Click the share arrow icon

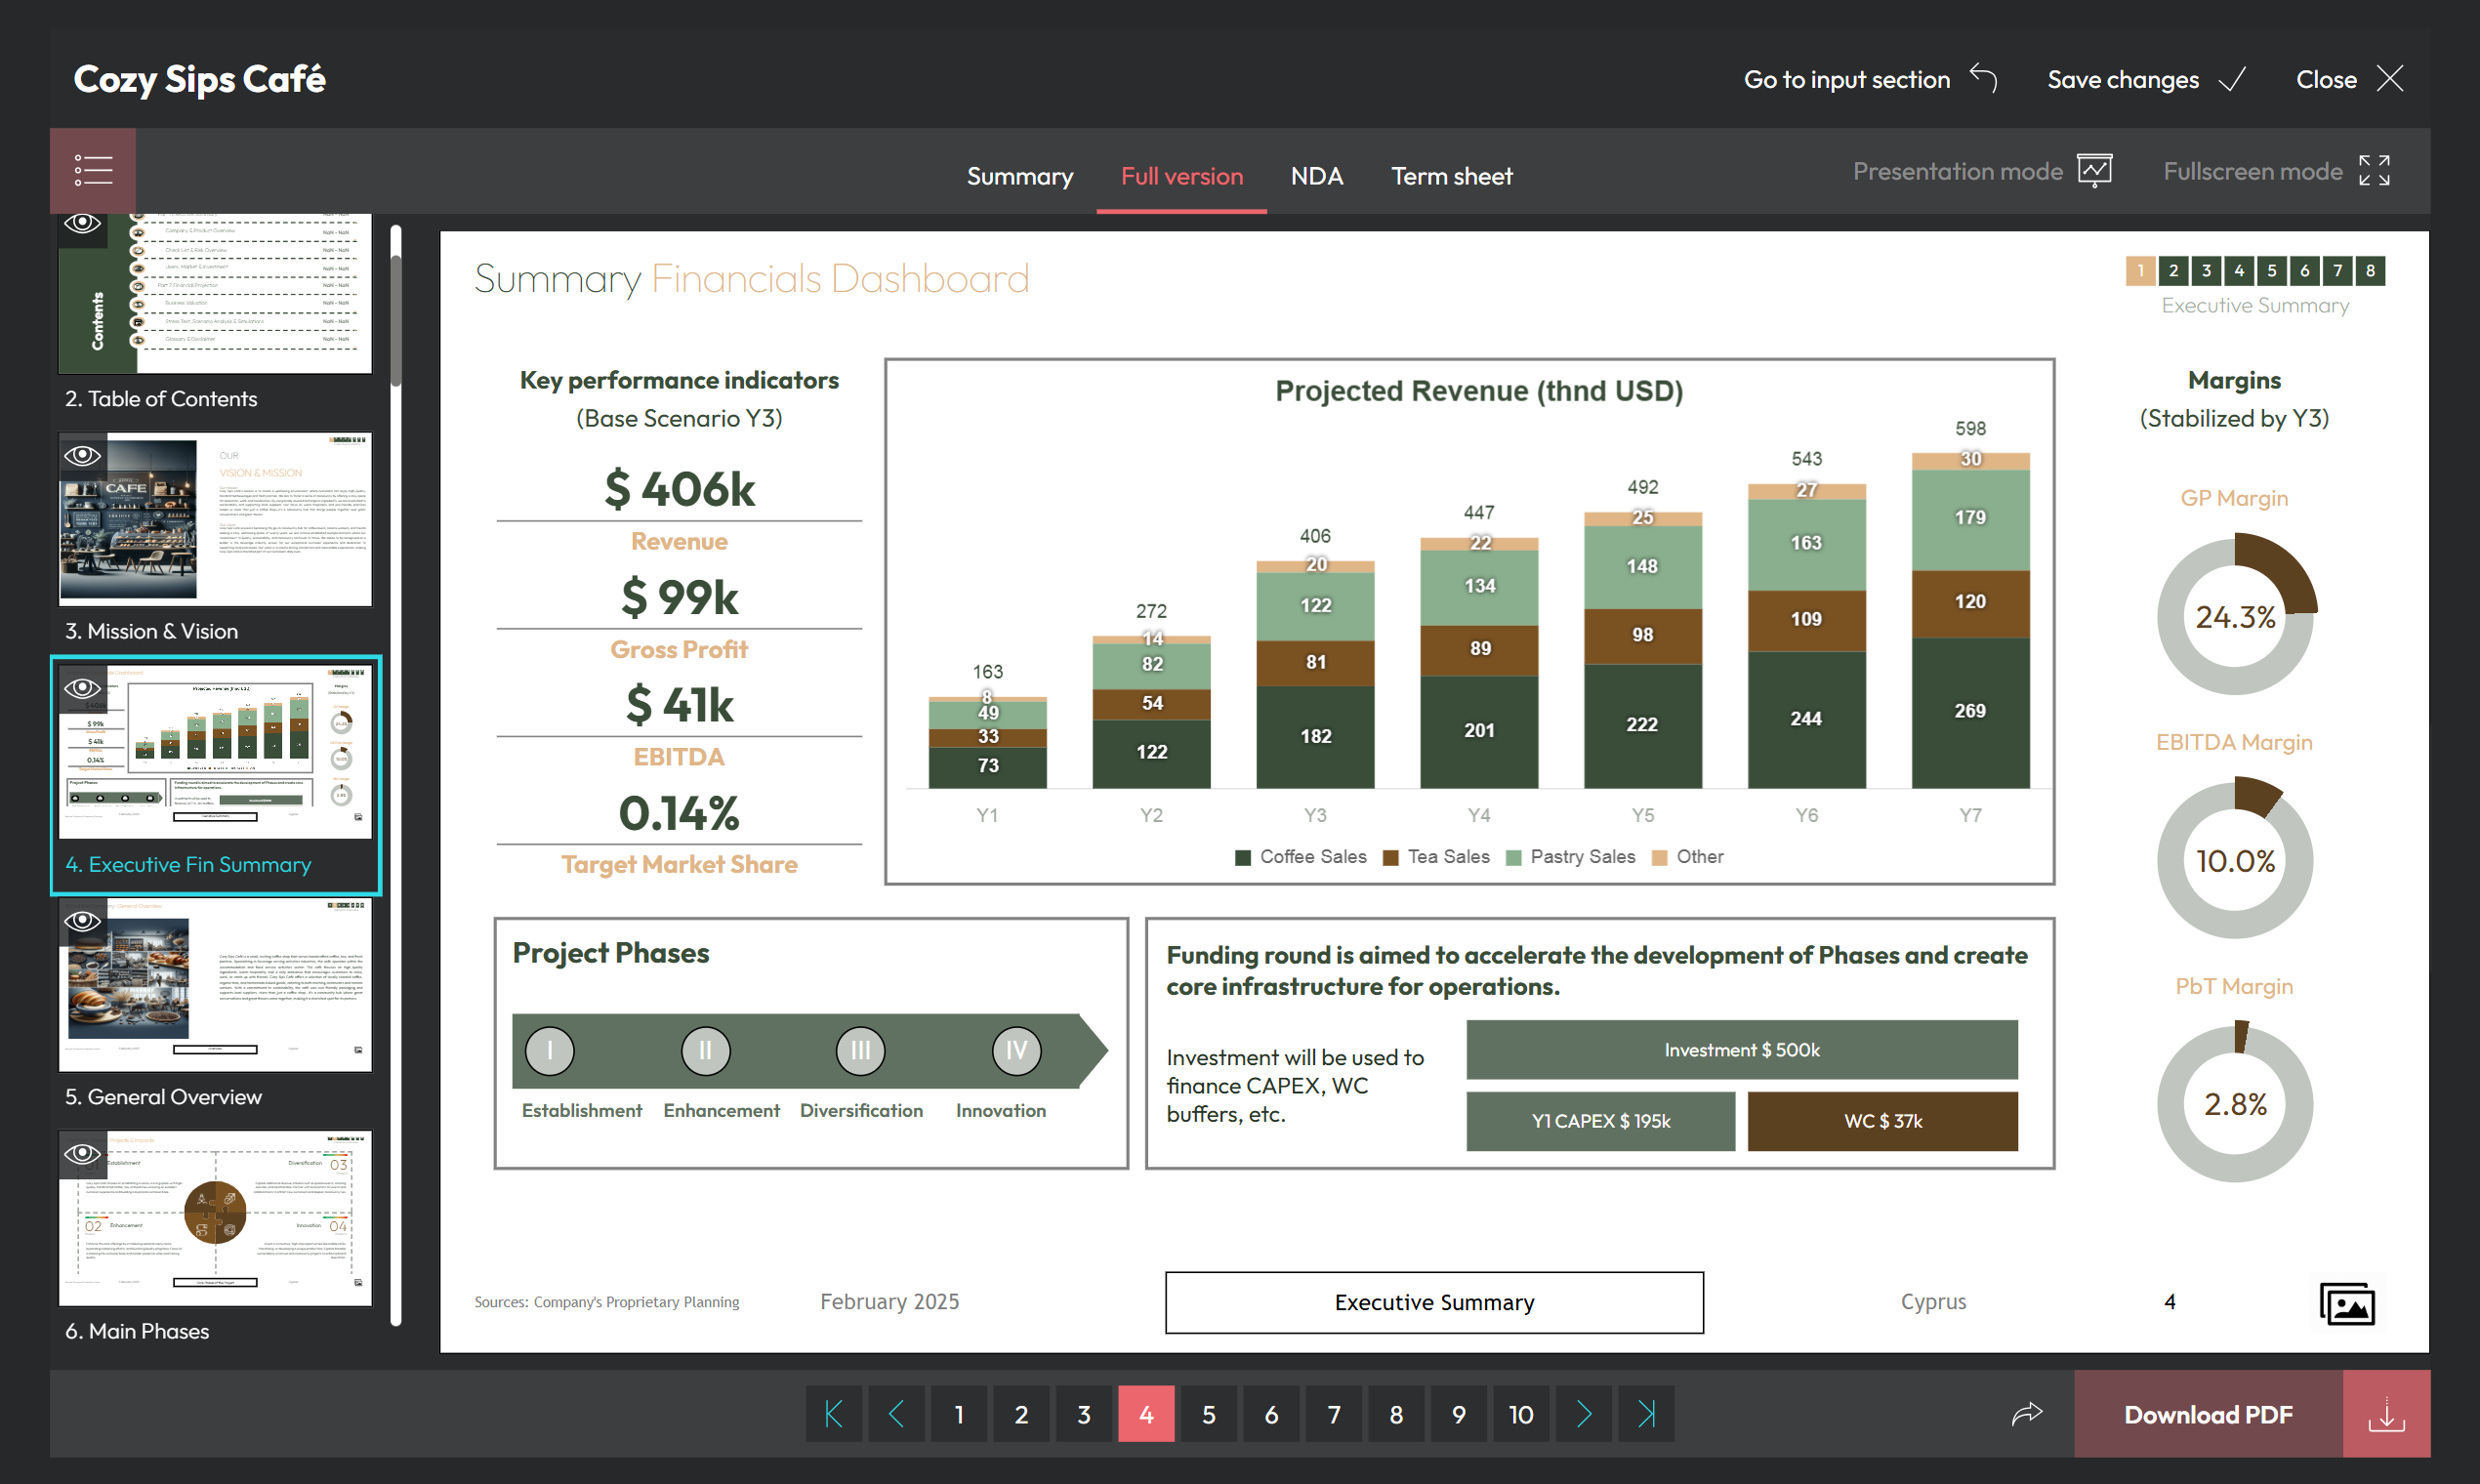pyautogui.click(x=2026, y=1413)
